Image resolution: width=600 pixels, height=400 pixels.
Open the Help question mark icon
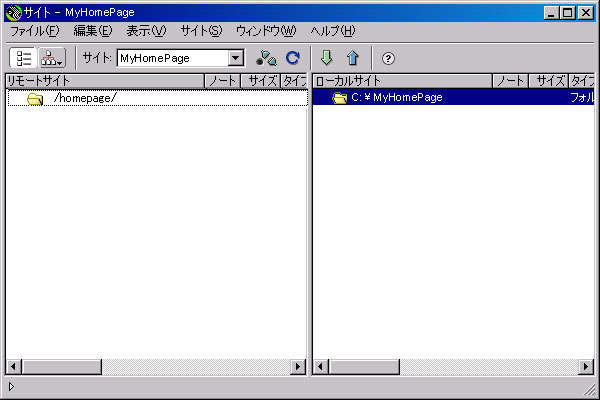tap(388, 58)
